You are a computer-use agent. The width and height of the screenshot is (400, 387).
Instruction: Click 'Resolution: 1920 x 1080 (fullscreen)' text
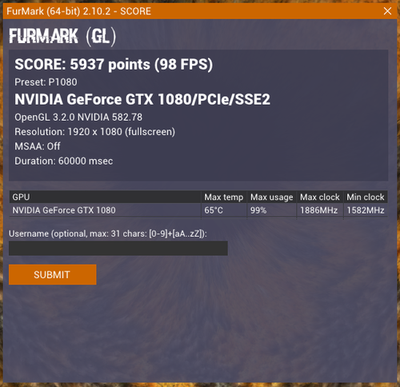[95, 132]
